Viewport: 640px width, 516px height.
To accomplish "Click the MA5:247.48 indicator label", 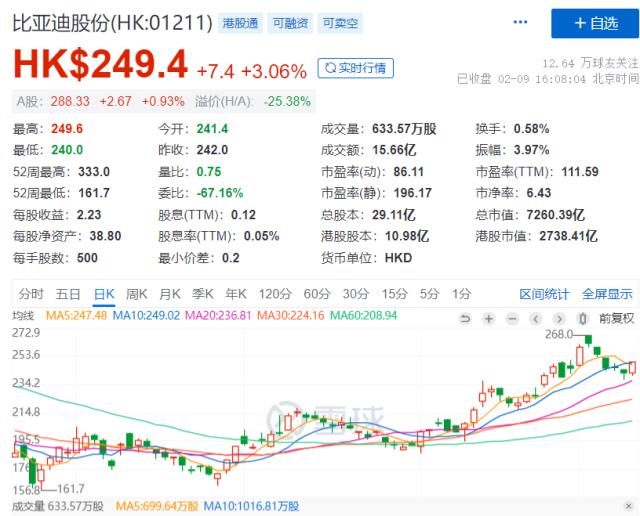I will click(76, 316).
